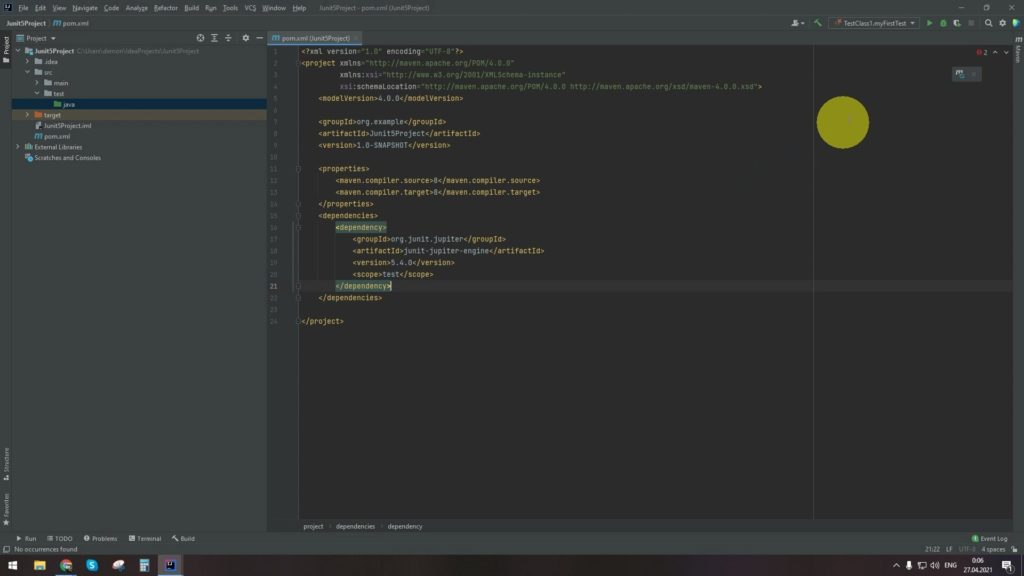1024x576 pixels.
Task: Open Project panel options gear
Action: pos(246,38)
